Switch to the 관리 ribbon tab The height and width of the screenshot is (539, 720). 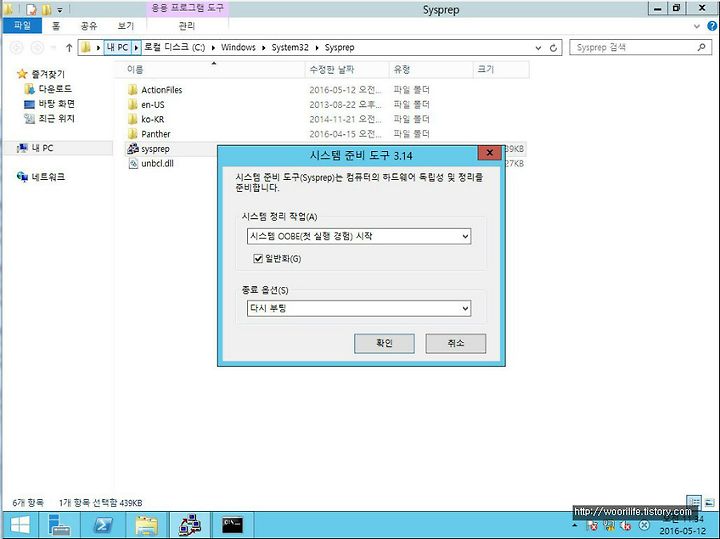[x=187, y=26]
